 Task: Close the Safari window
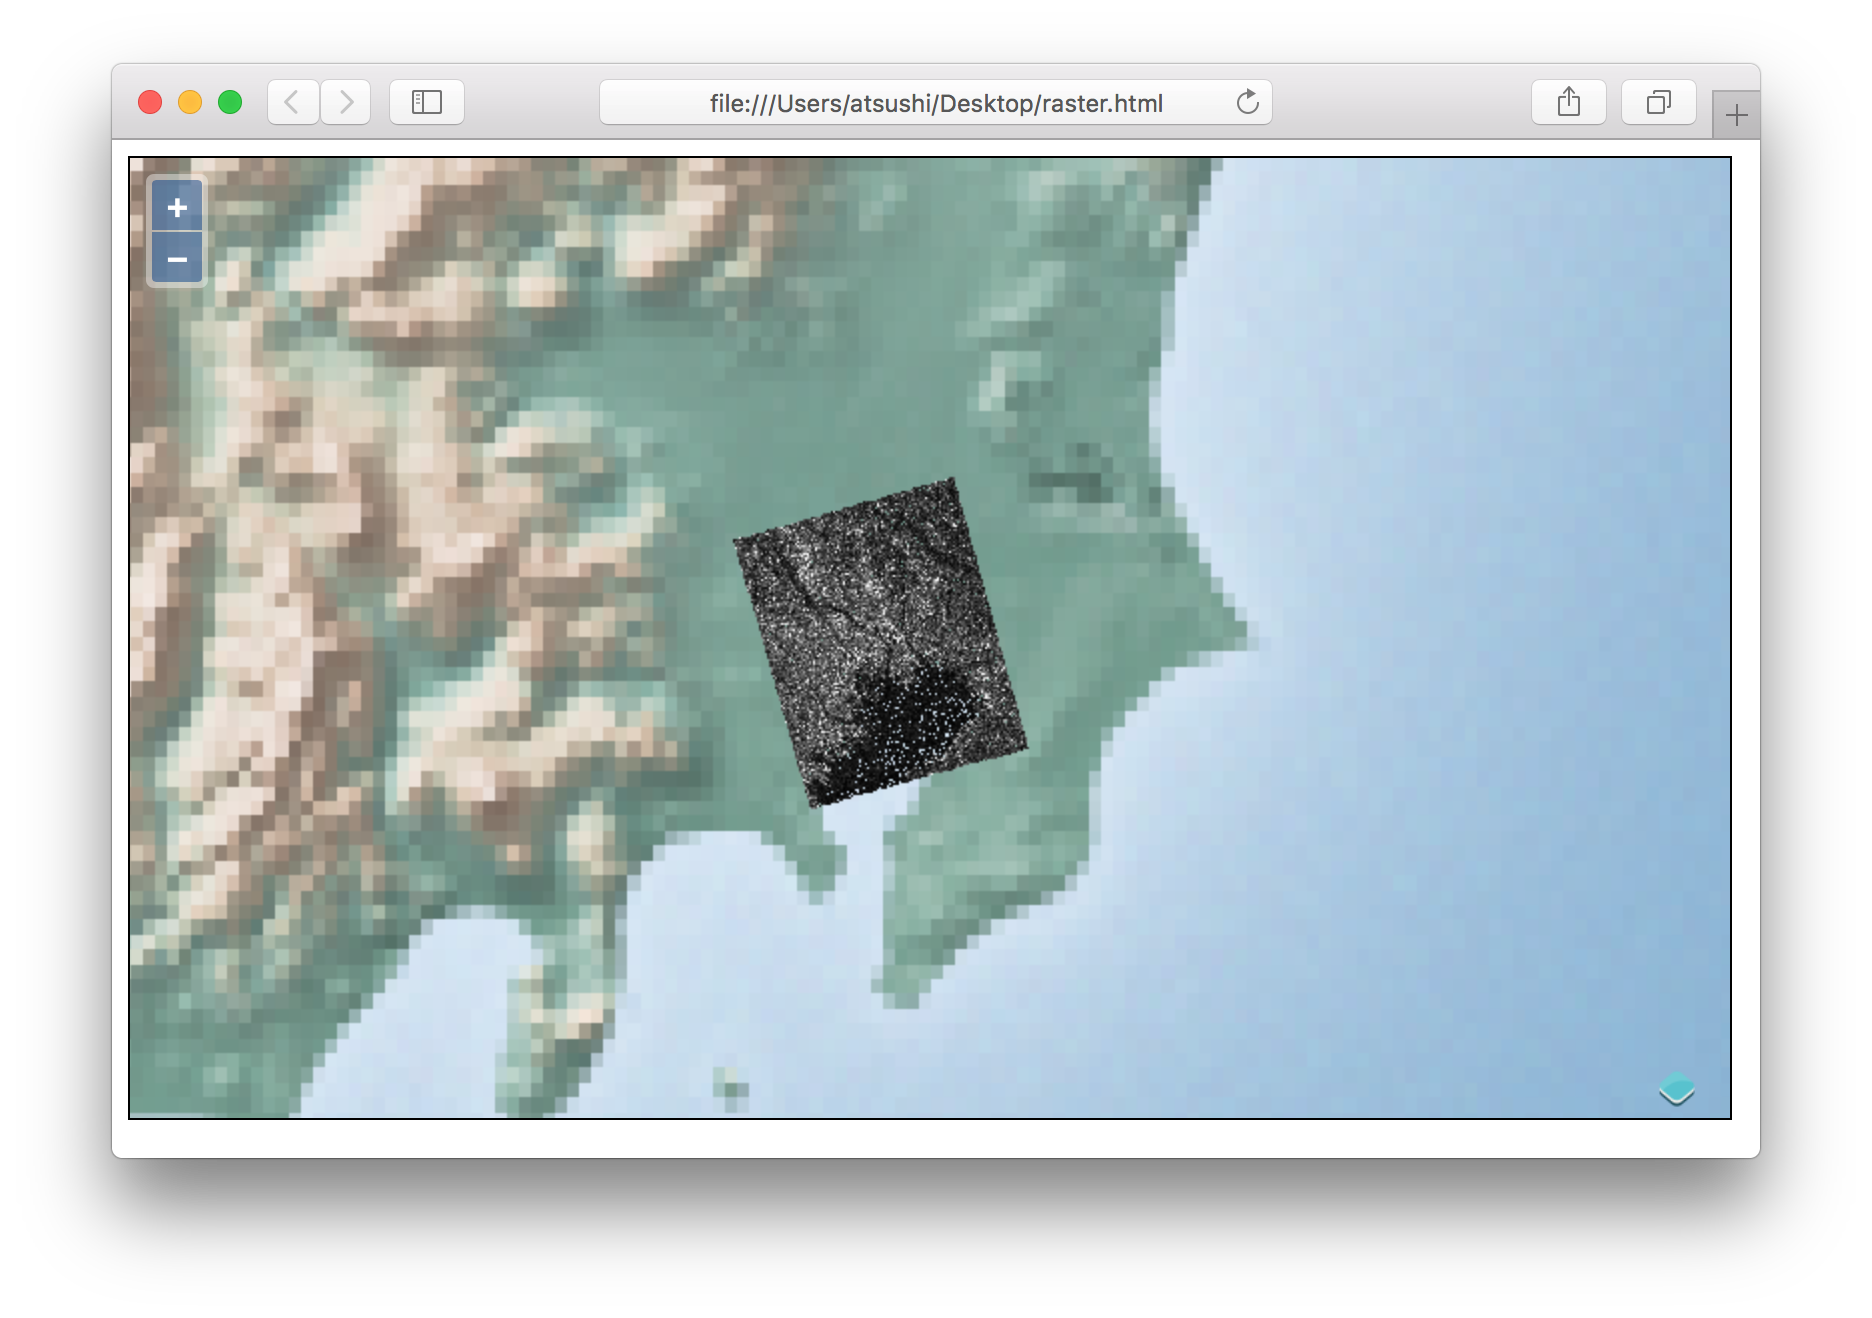click(150, 102)
